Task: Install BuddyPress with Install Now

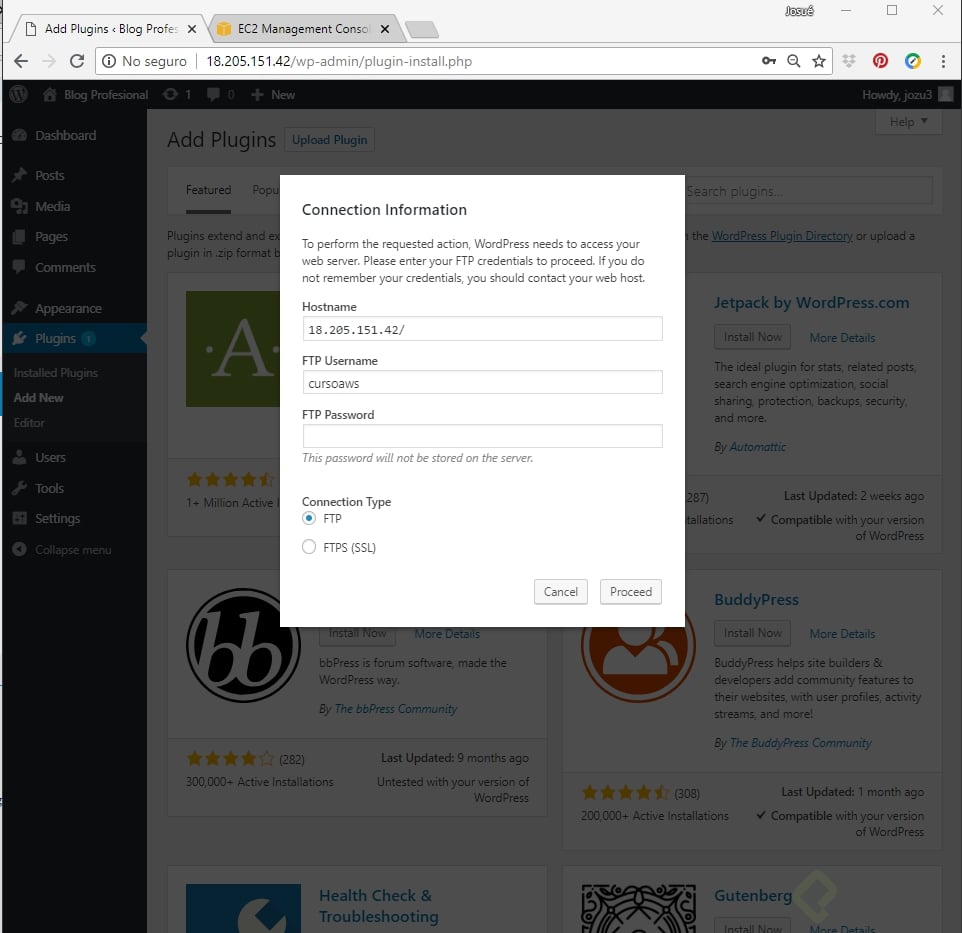Action: [x=752, y=633]
